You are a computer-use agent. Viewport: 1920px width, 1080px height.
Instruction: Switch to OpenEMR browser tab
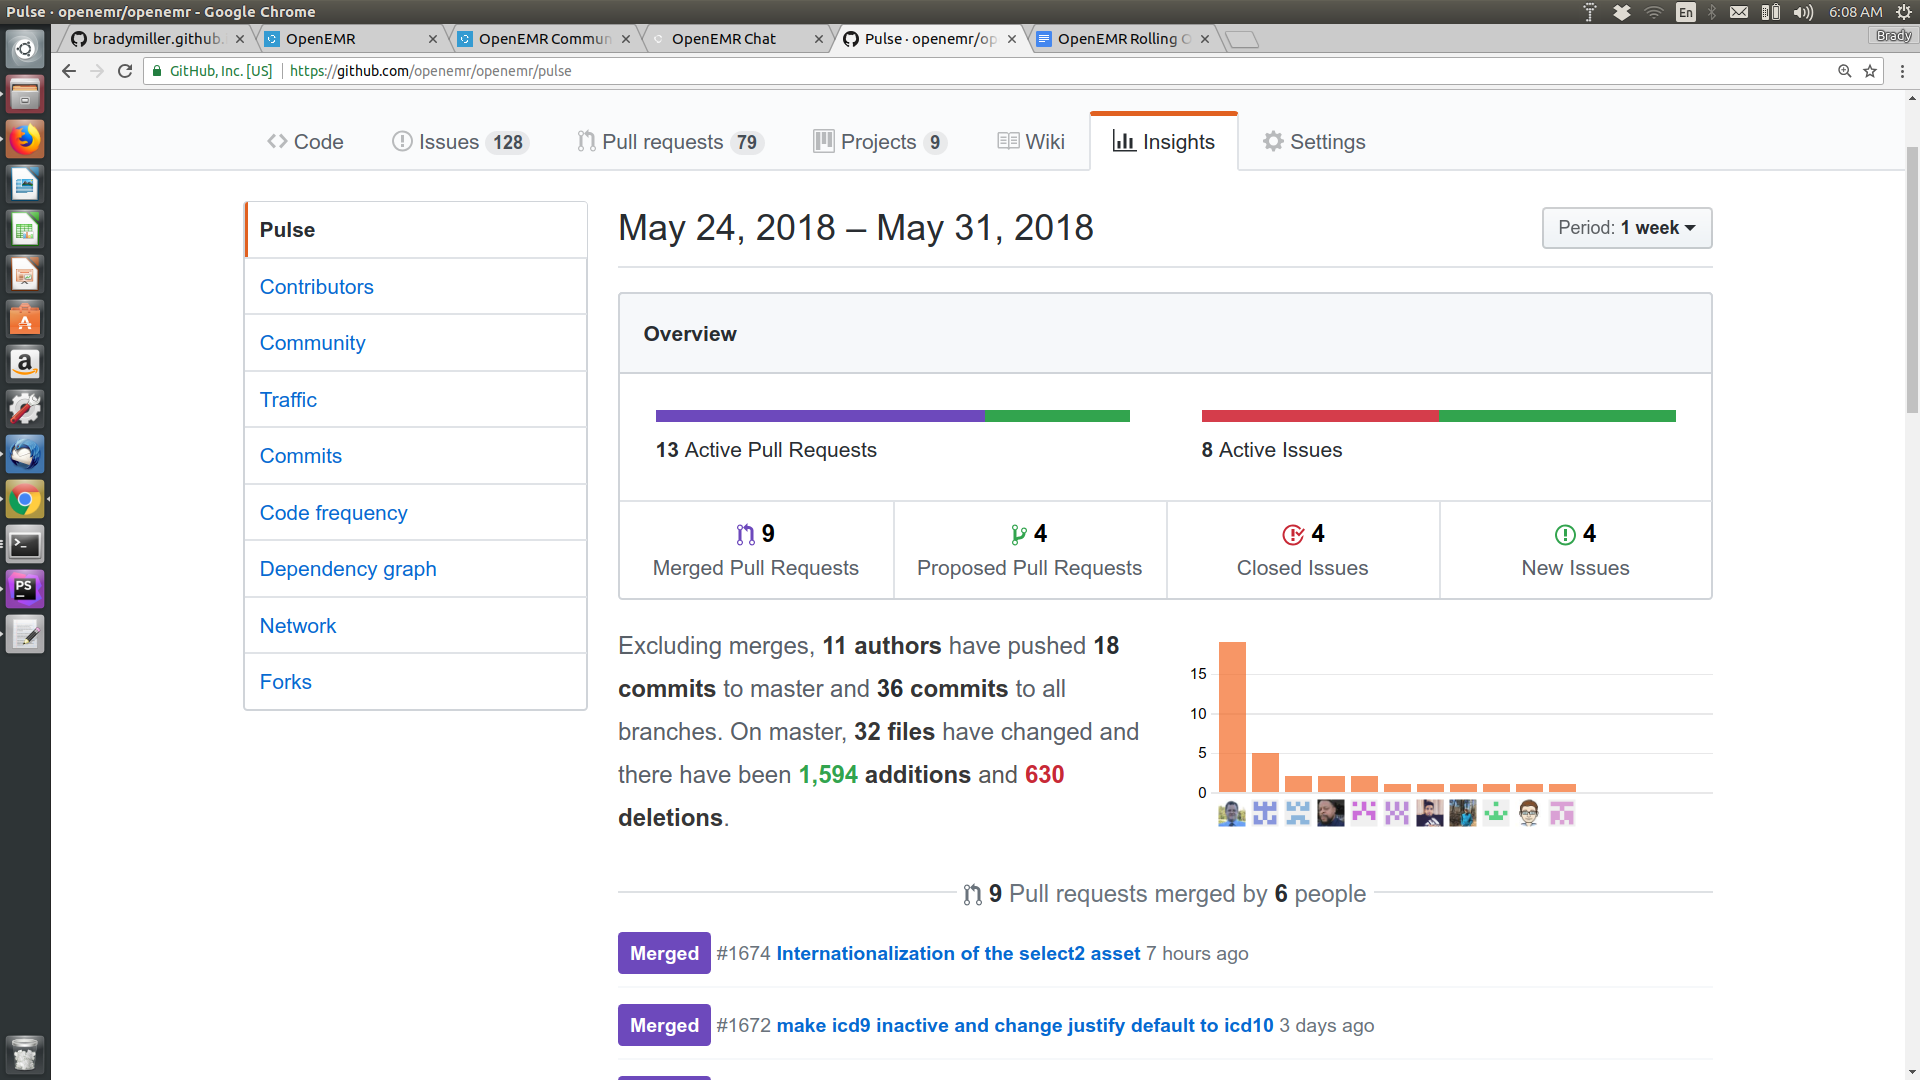[x=348, y=39]
